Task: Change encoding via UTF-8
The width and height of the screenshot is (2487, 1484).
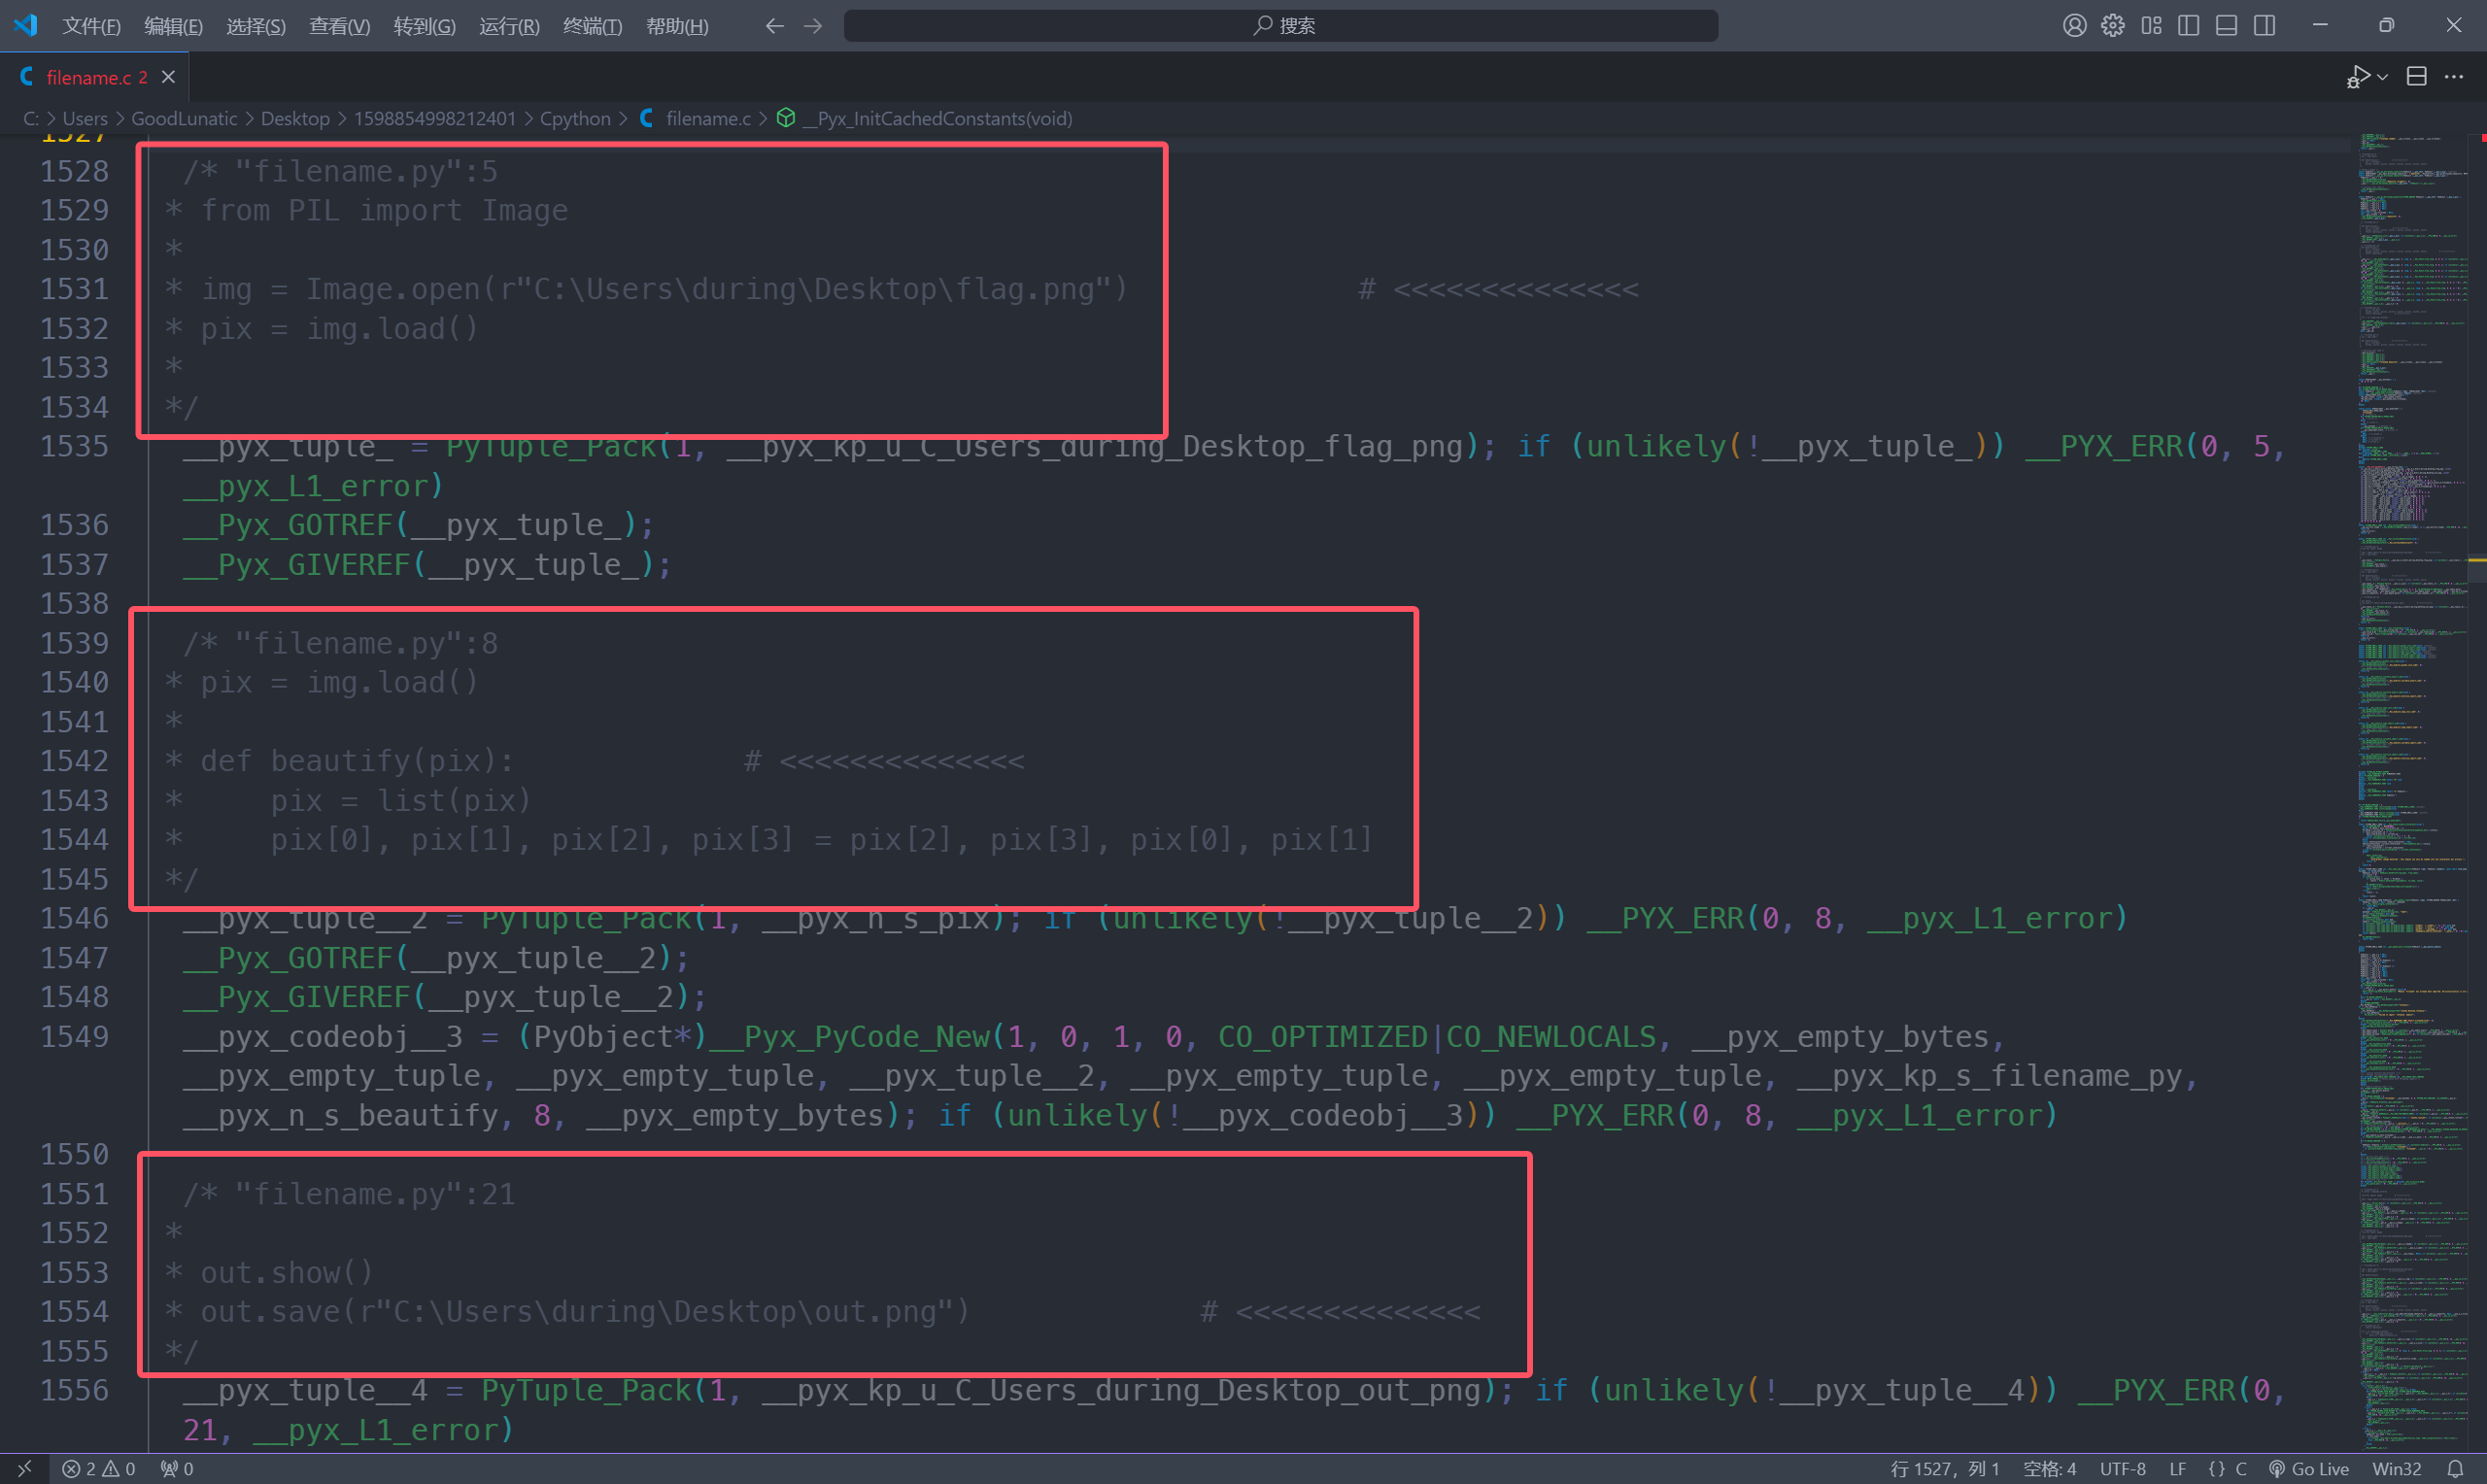Action: tap(2122, 1469)
